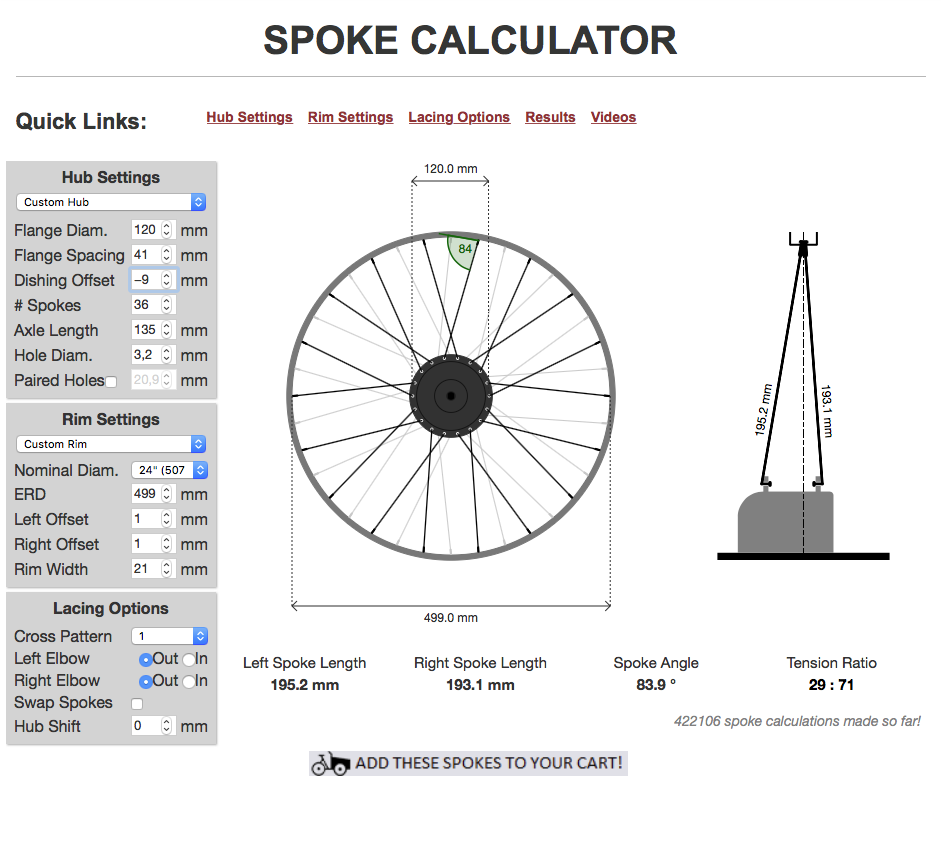Click the cargo bike cart icon
Viewport: 942px width, 851px height.
click(330, 764)
